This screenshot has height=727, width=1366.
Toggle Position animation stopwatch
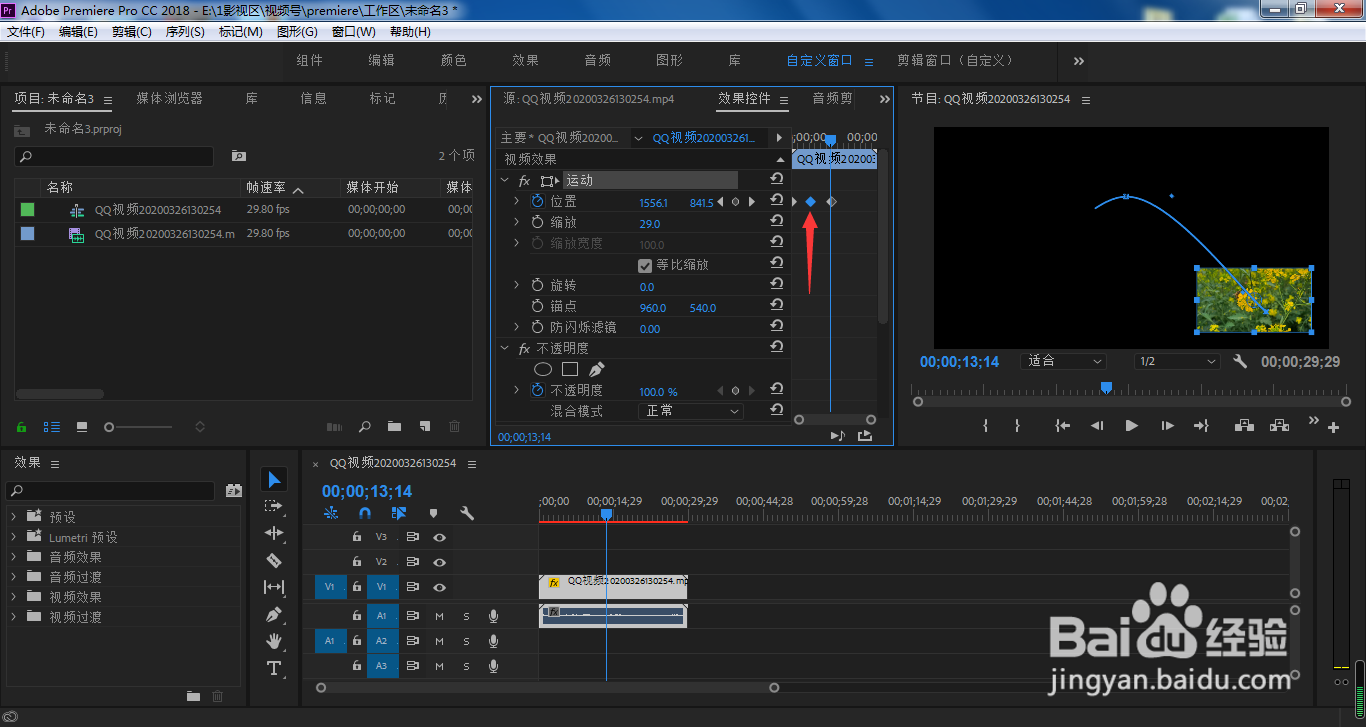click(538, 202)
